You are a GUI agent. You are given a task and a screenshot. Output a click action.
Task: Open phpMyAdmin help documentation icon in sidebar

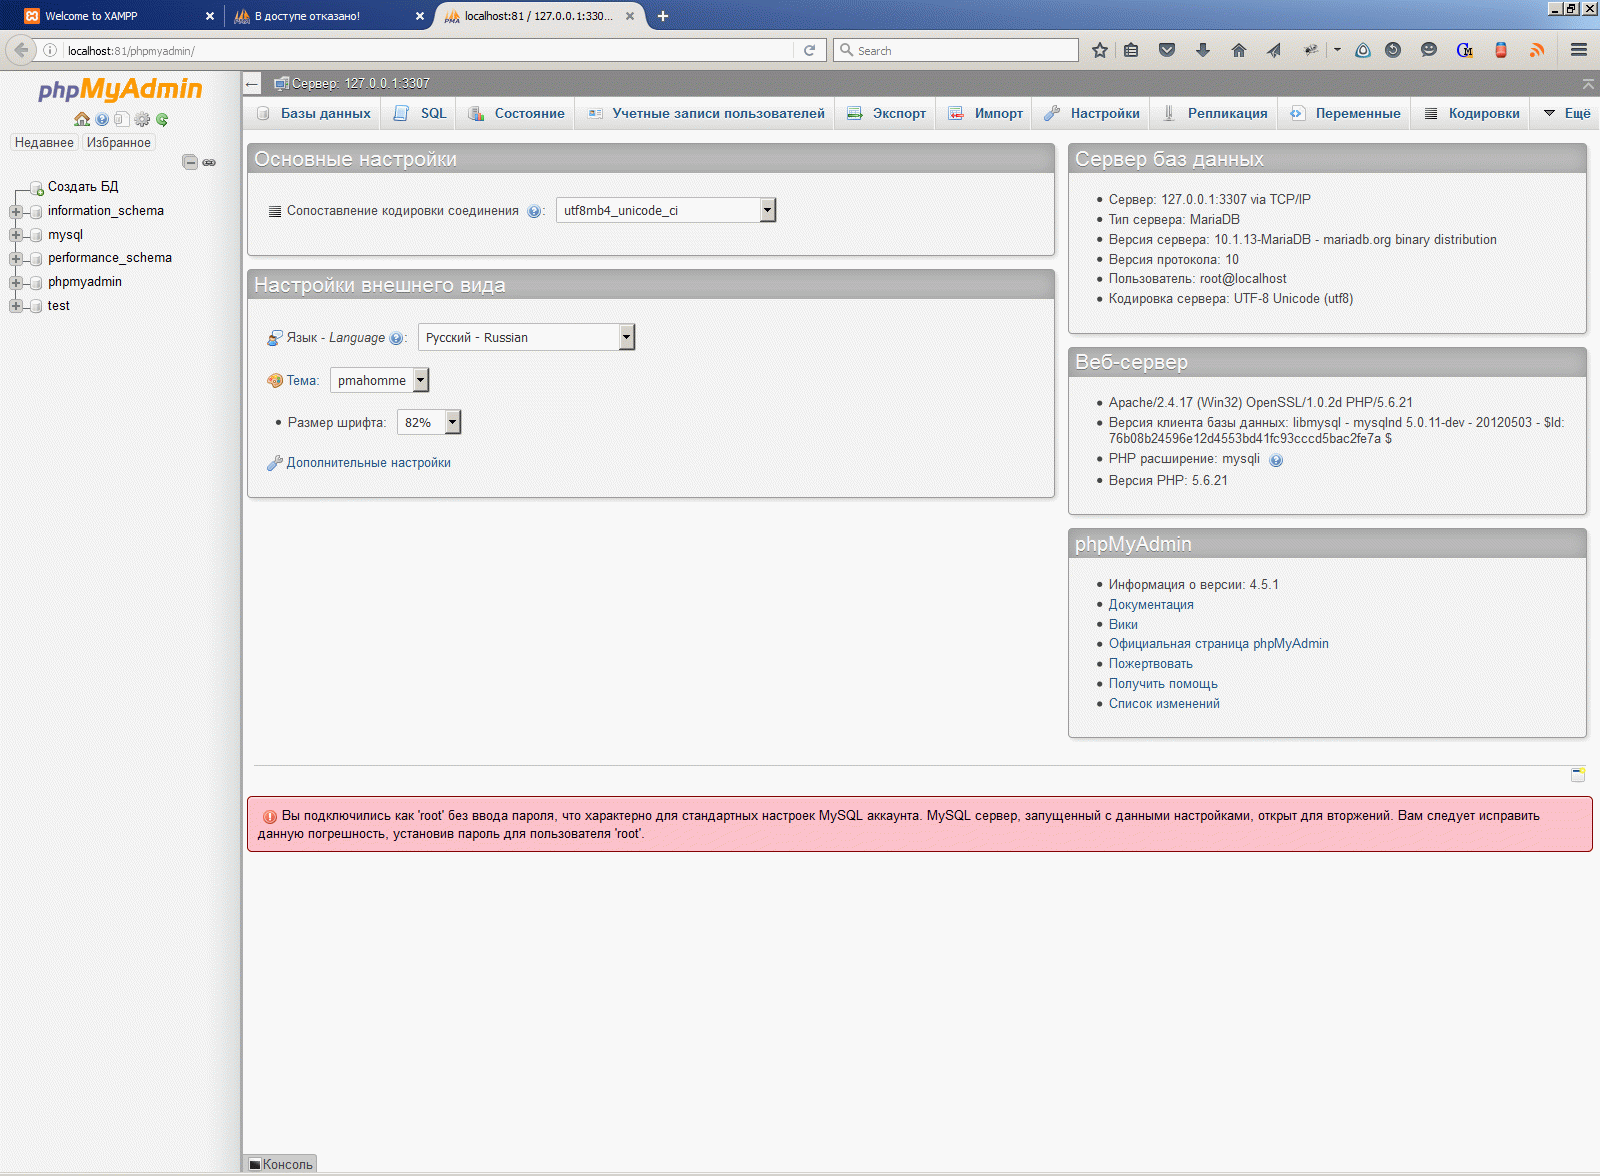tap(102, 119)
